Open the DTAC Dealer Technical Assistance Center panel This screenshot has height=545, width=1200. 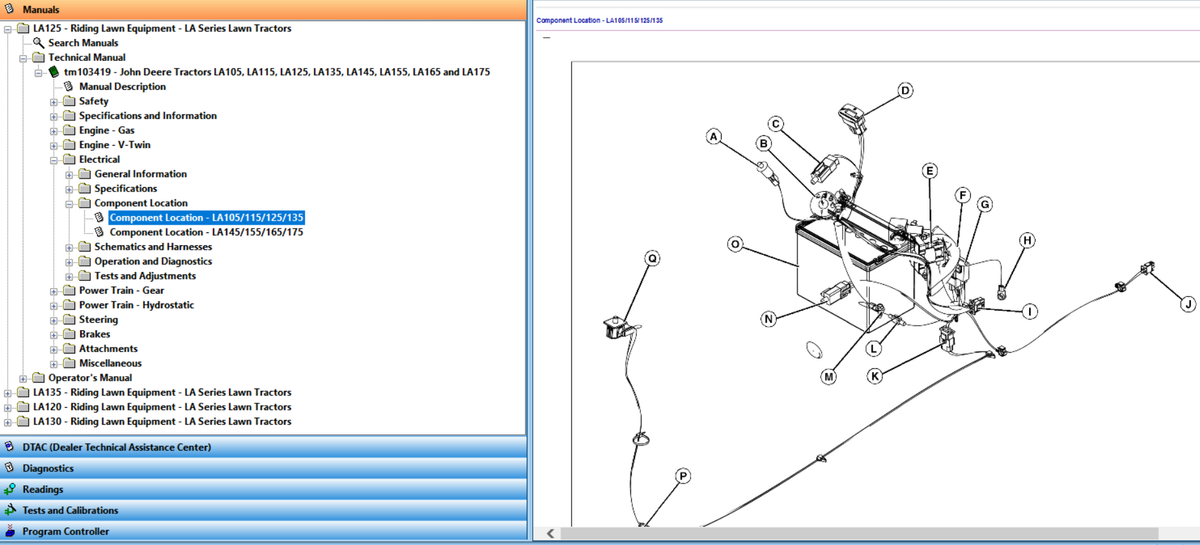coord(263,447)
